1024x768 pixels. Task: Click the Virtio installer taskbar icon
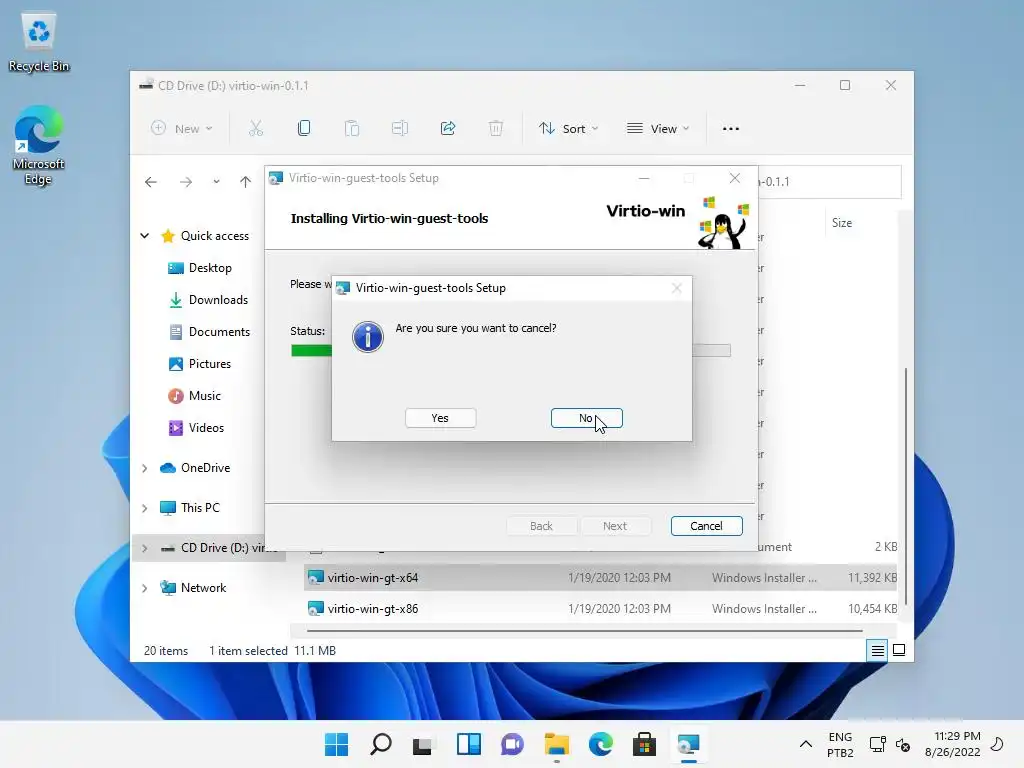pos(688,744)
